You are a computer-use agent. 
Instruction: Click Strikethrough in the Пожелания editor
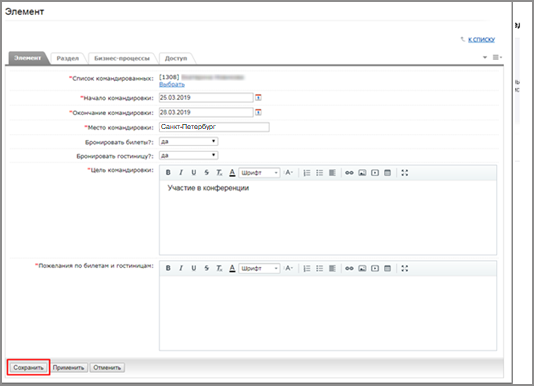[x=206, y=268]
